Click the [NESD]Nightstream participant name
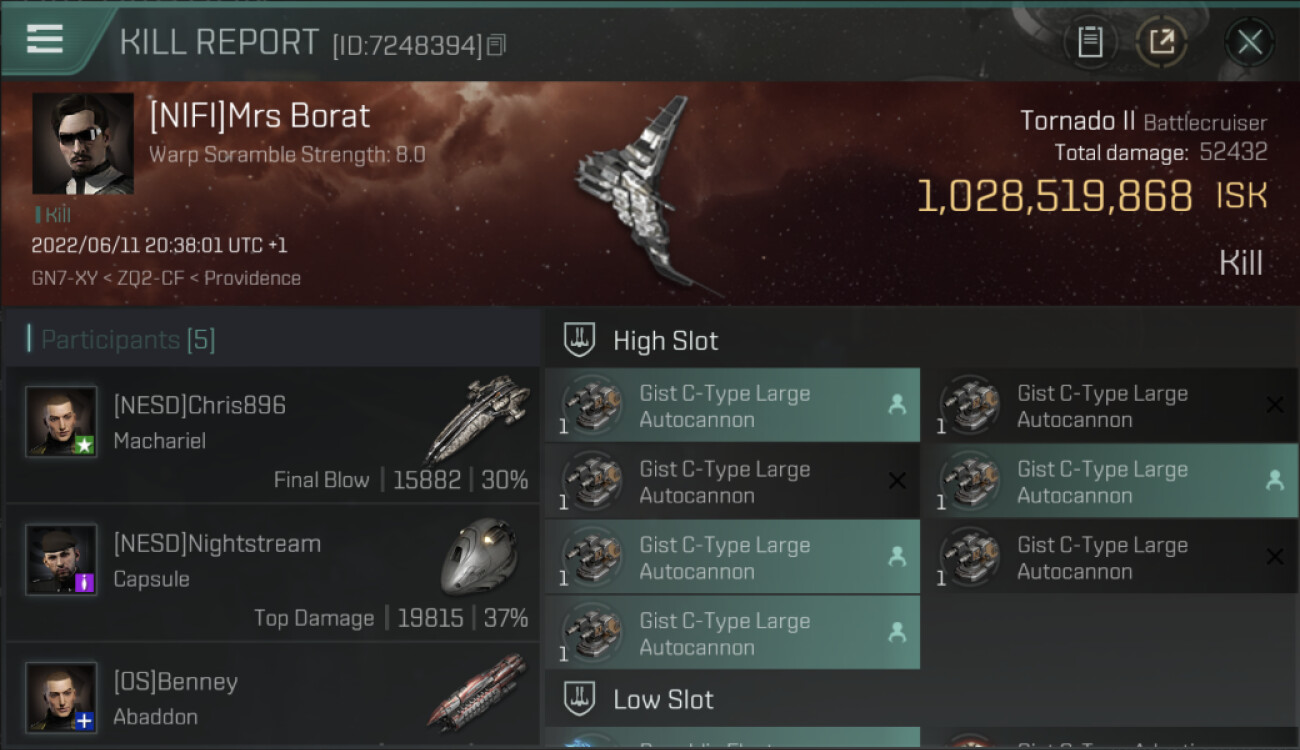 (217, 544)
